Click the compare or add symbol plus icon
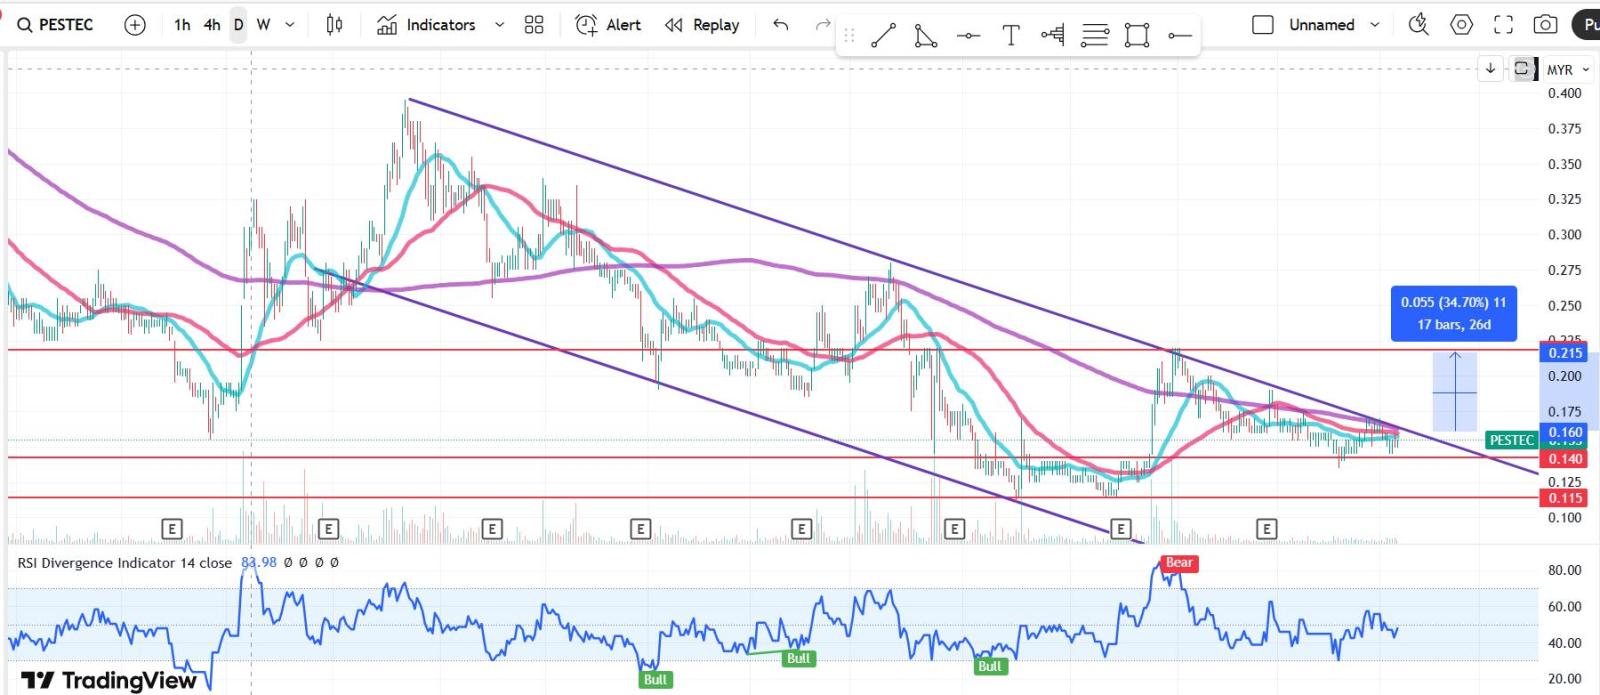Image resolution: width=1600 pixels, height=695 pixels. coord(135,25)
